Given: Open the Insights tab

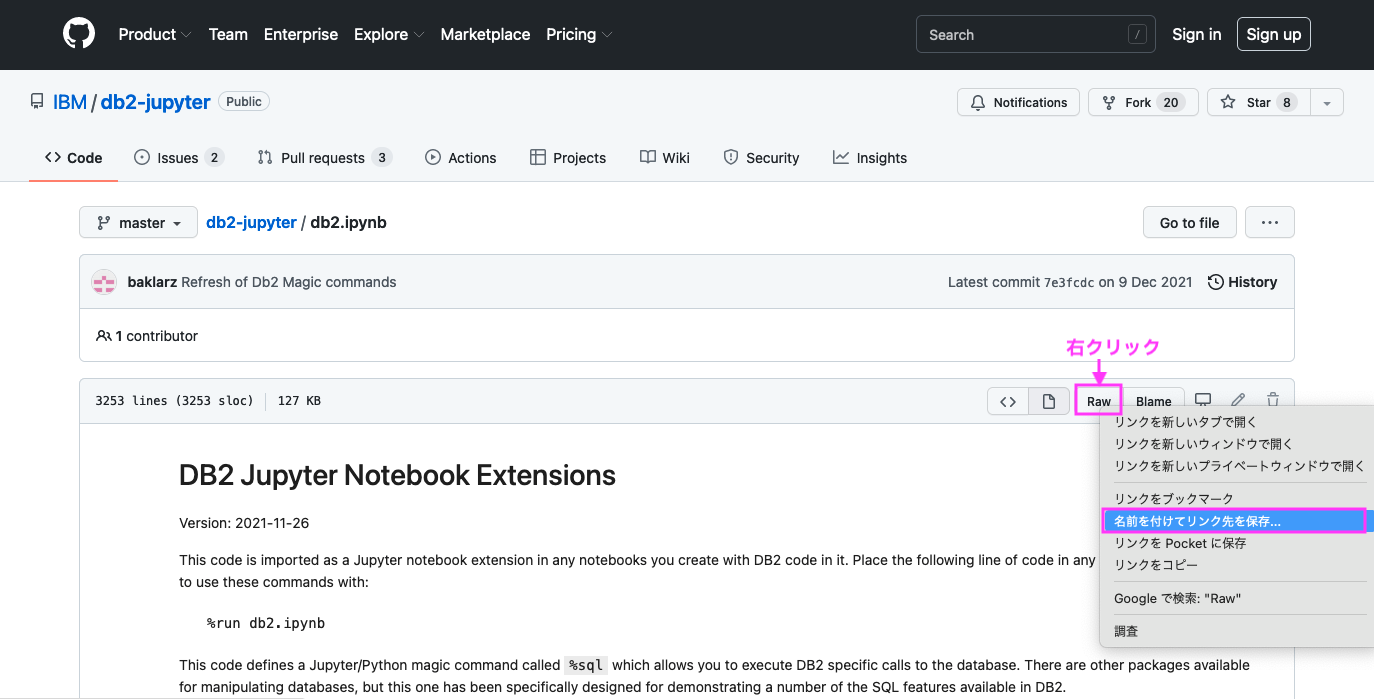Looking at the screenshot, I should click(x=870, y=158).
